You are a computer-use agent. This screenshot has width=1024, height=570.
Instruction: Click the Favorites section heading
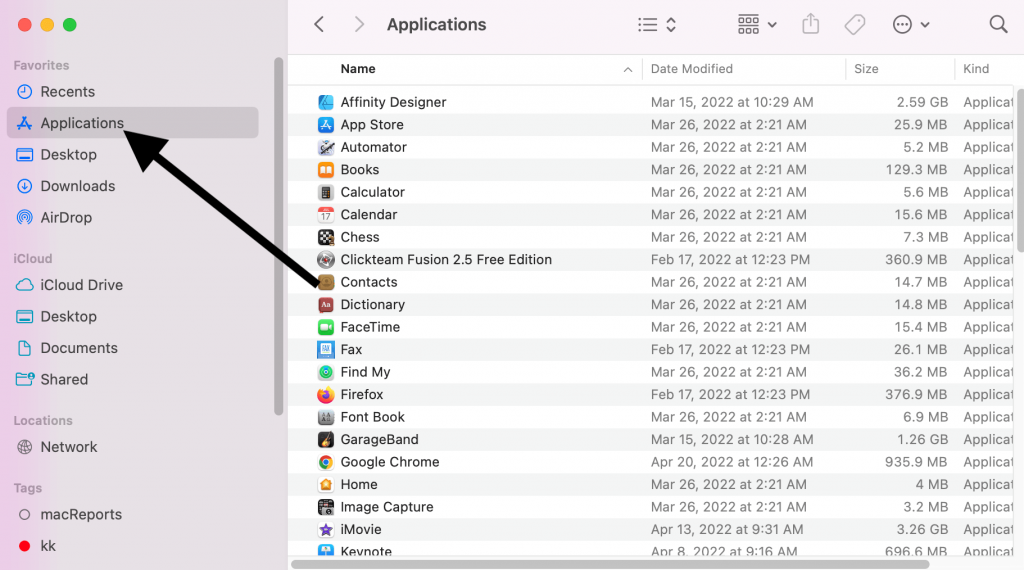[41, 65]
